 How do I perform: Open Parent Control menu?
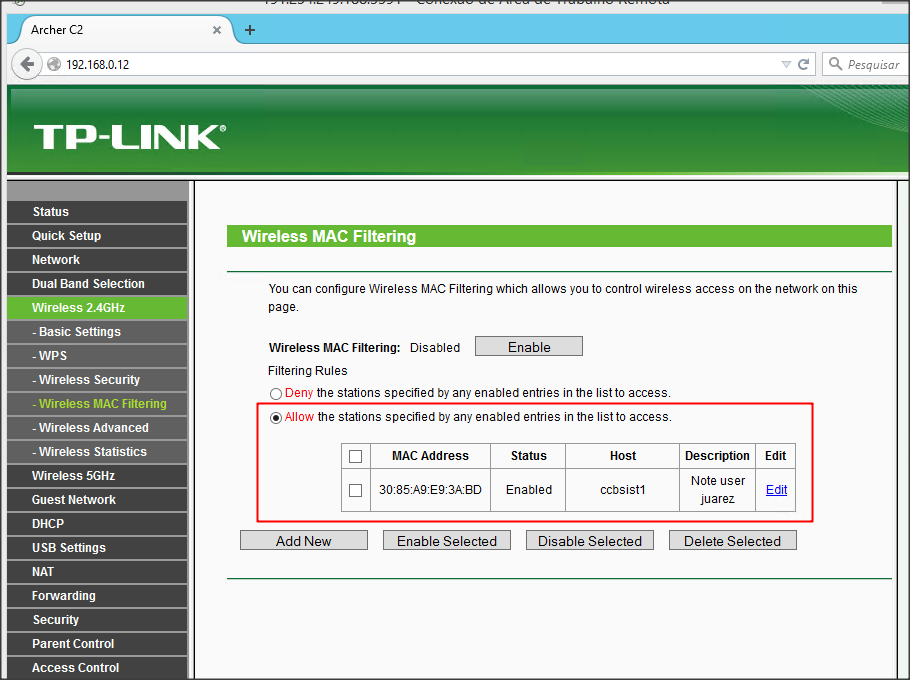(x=98, y=644)
